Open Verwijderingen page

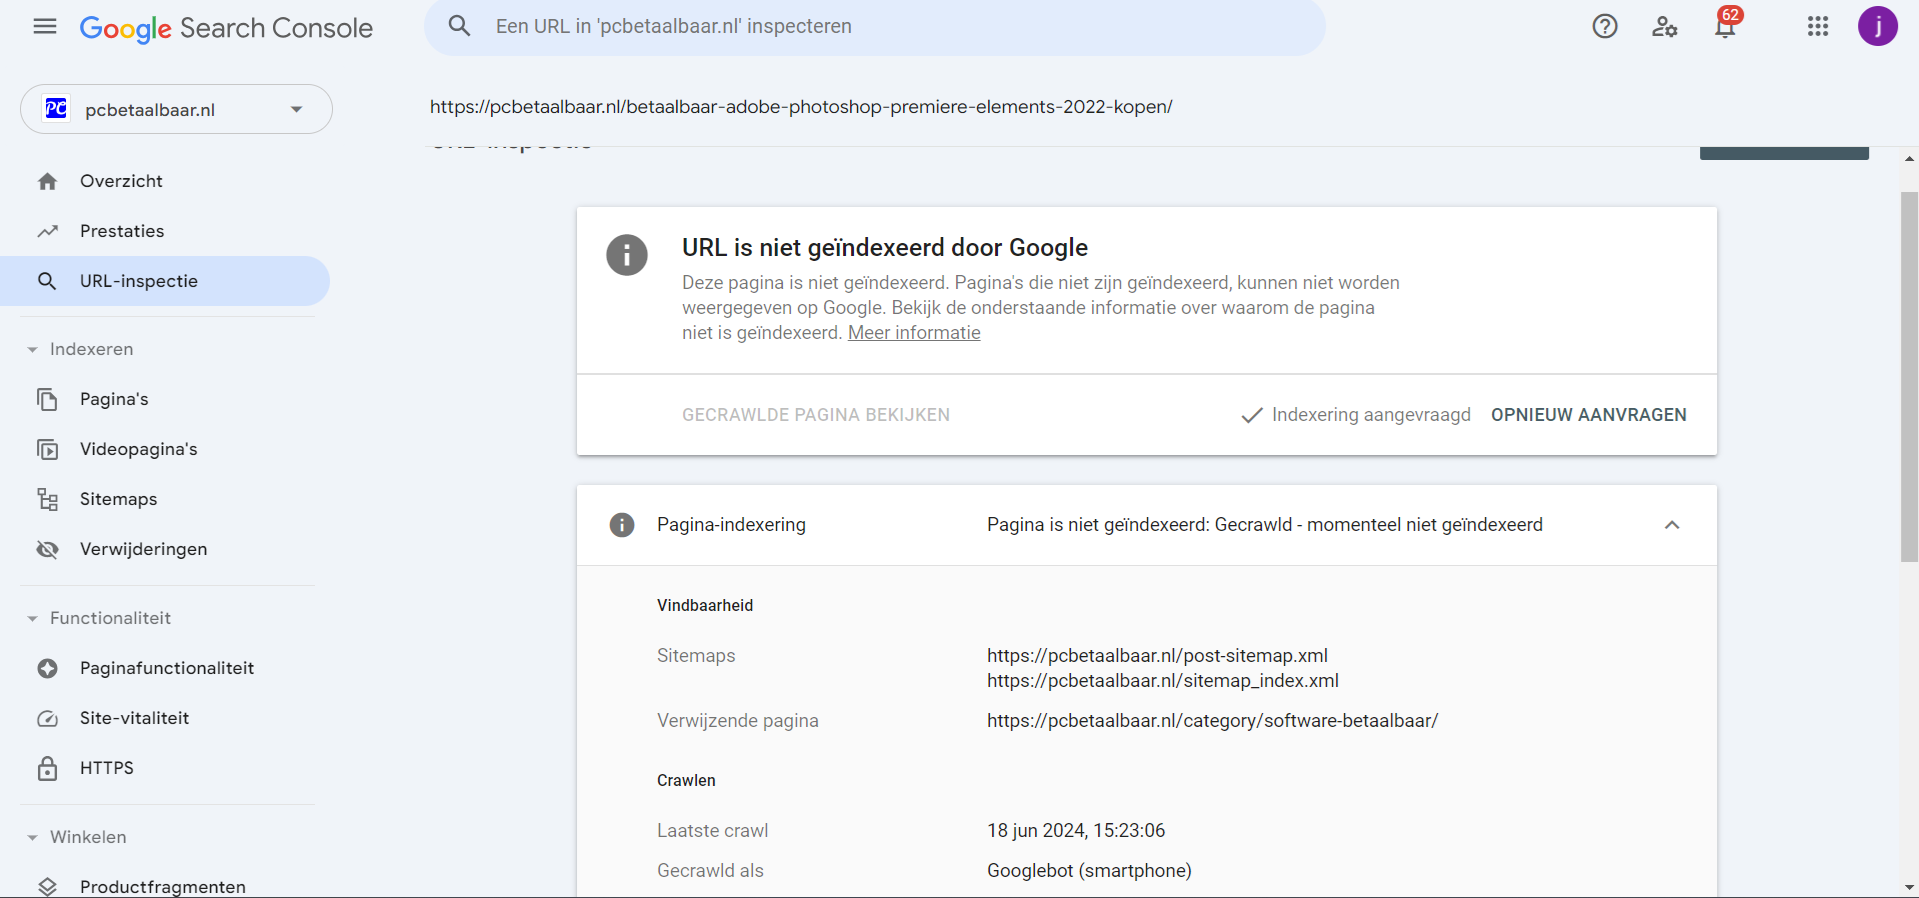pos(165,549)
